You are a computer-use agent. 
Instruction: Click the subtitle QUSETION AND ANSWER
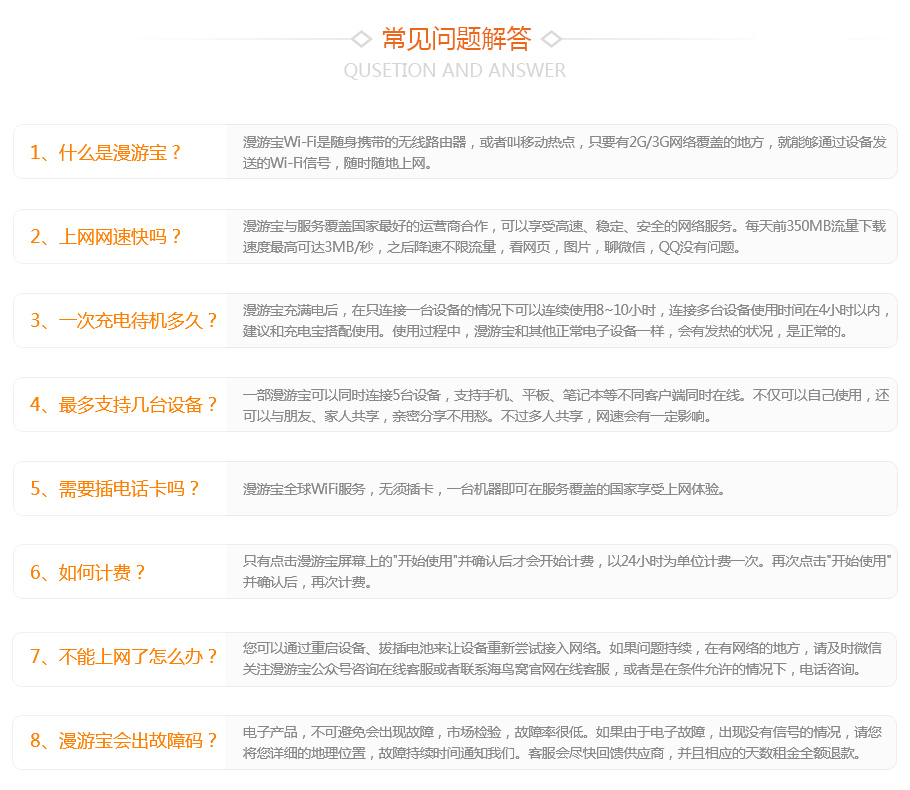(x=454, y=70)
